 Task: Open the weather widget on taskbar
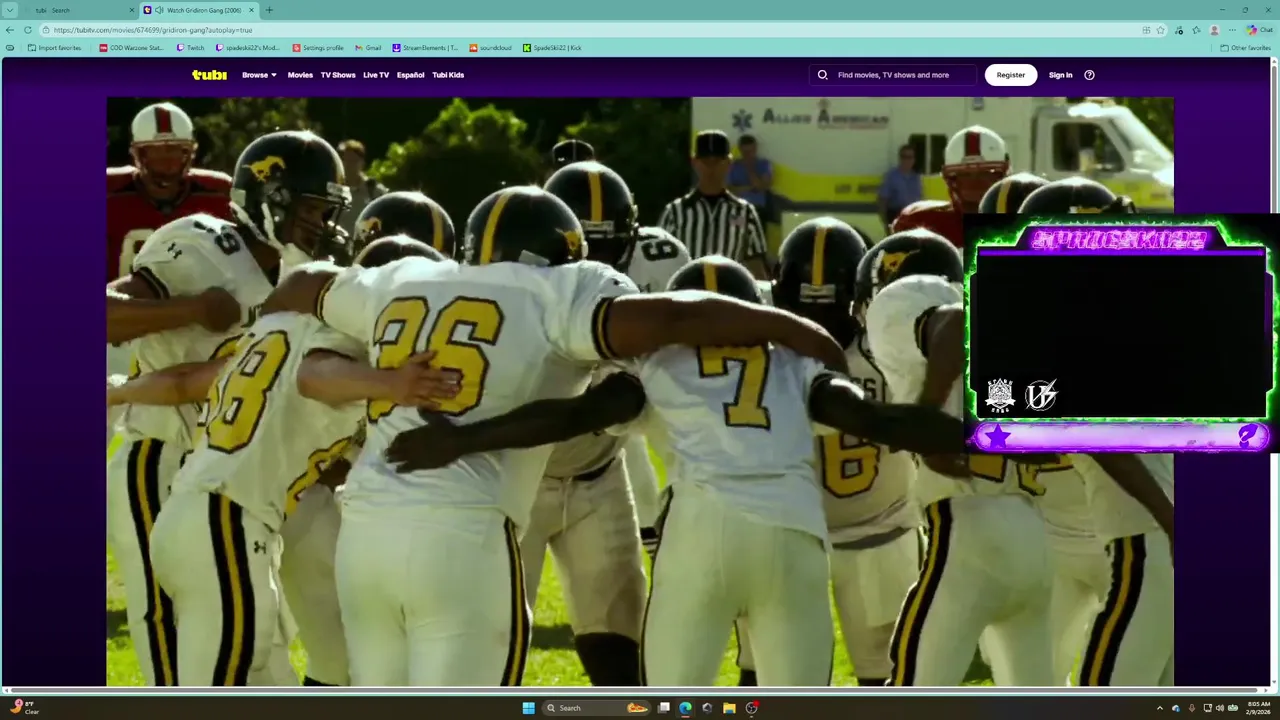[x=25, y=707]
